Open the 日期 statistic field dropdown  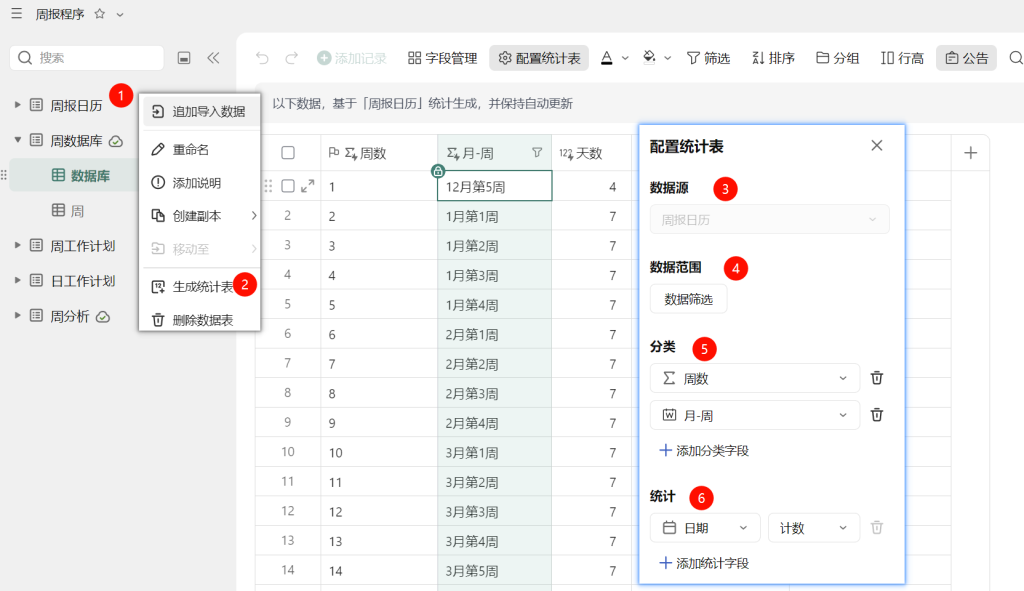click(x=705, y=528)
